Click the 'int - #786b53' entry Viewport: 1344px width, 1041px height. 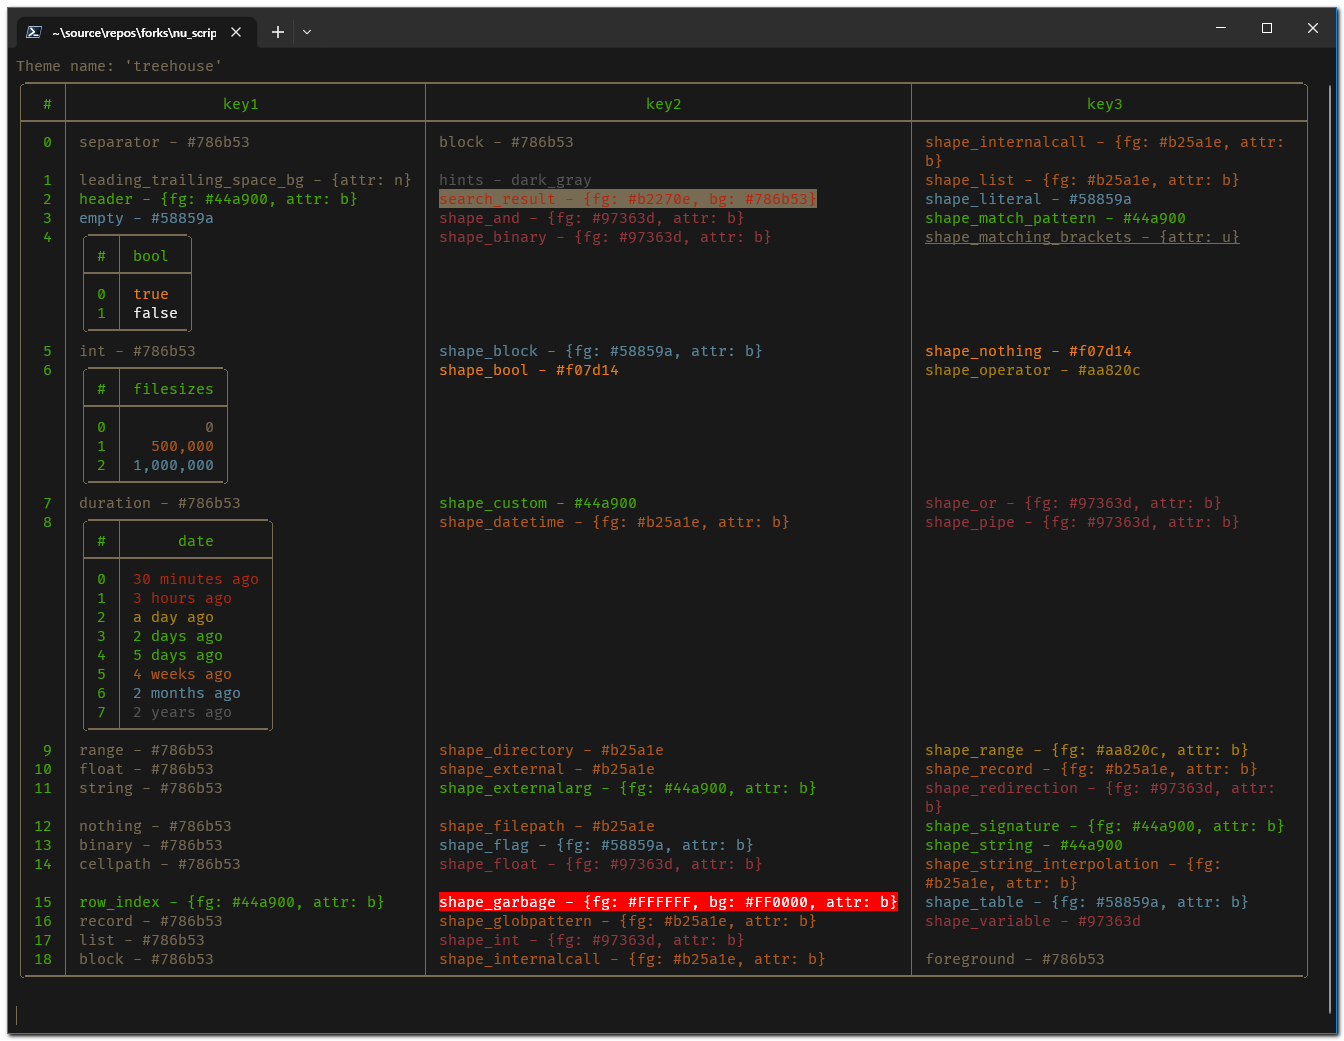pos(137,351)
